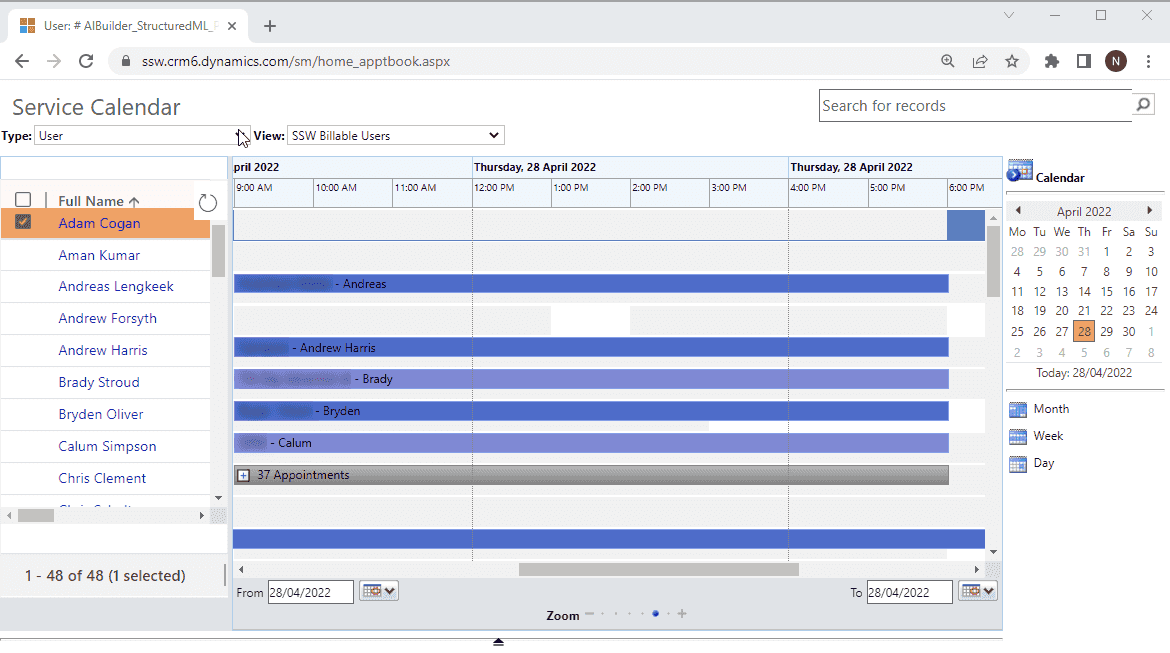Click the zoom out minus icon
1170x653 pixels.
coord(589,614)
